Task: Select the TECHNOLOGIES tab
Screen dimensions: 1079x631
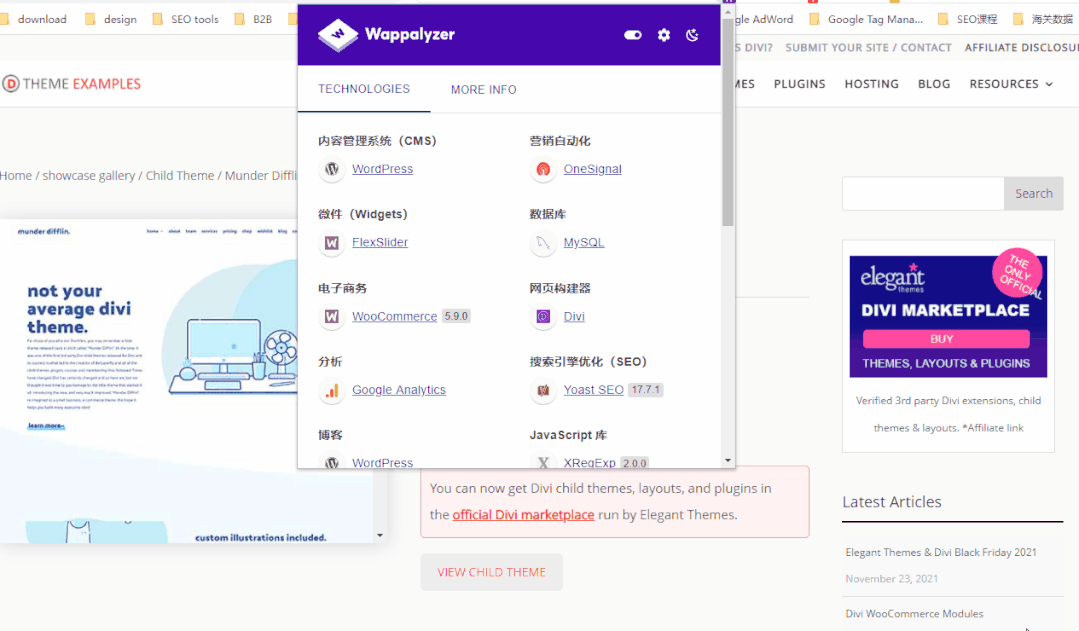Action: coord(364,89)
